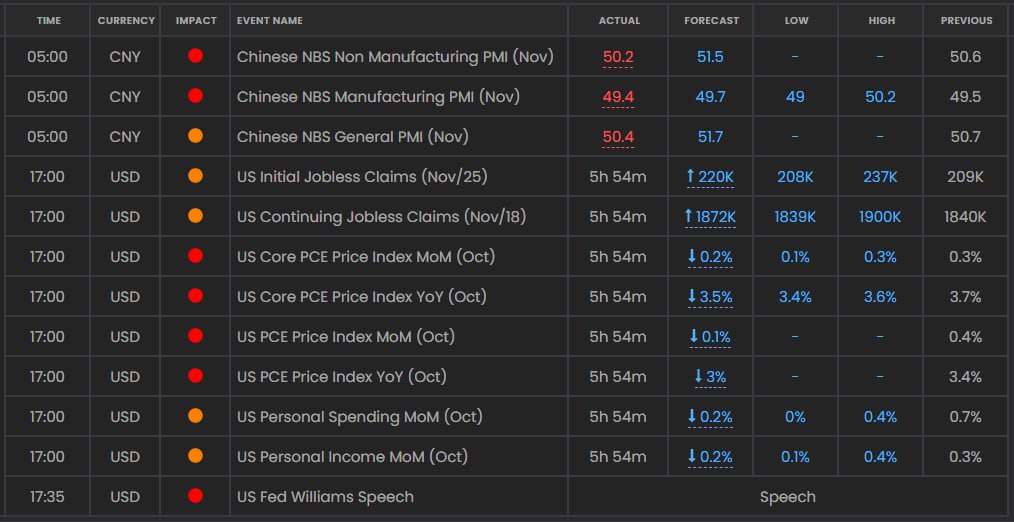1014x522 pixels.
Task: Click forecast value 1872K for Continuing Jobless Claims
Action: click(x=716, y=217)
